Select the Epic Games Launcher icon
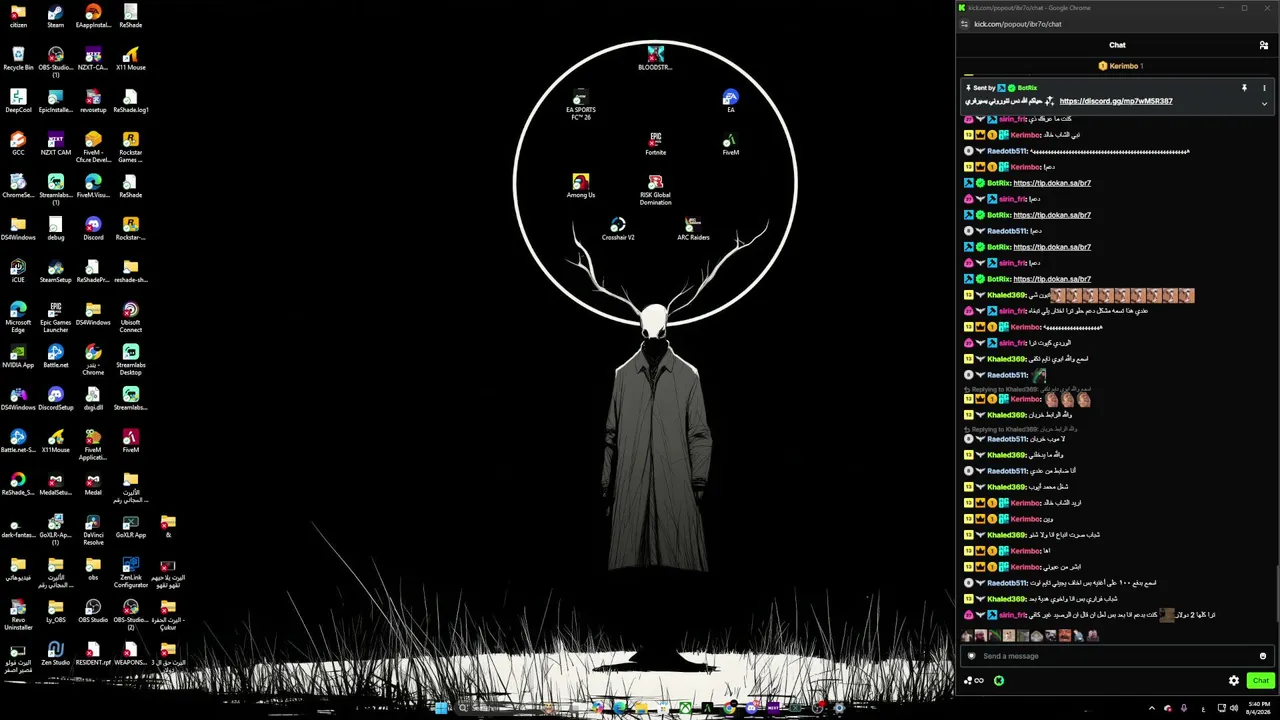This screenshot has width=1280, height=720. [x=55, y=317]
